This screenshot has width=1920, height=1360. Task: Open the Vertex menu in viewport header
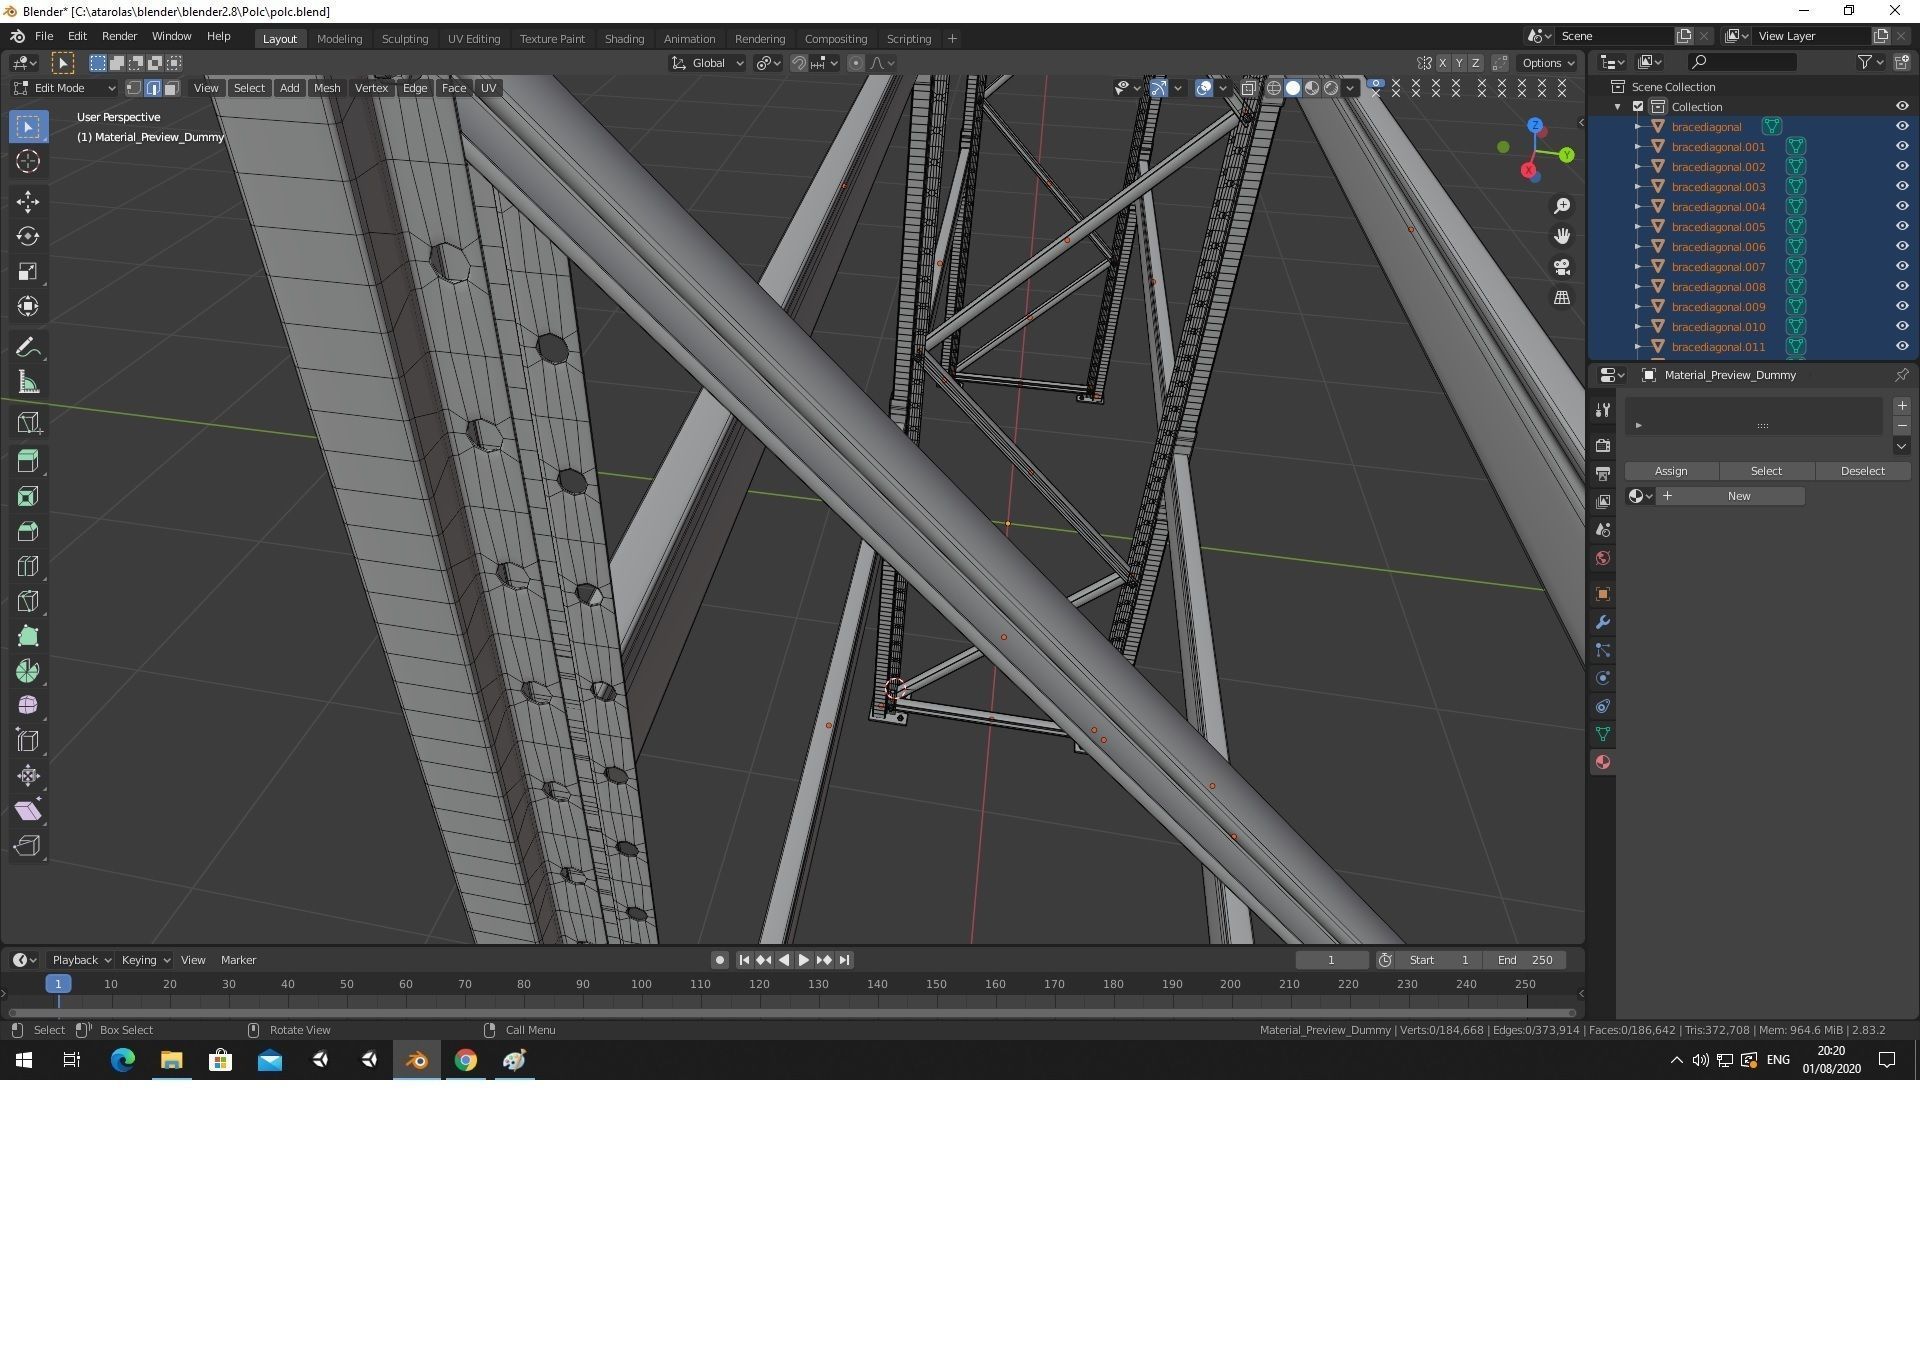pyautogui.click(x=371, y=88)
